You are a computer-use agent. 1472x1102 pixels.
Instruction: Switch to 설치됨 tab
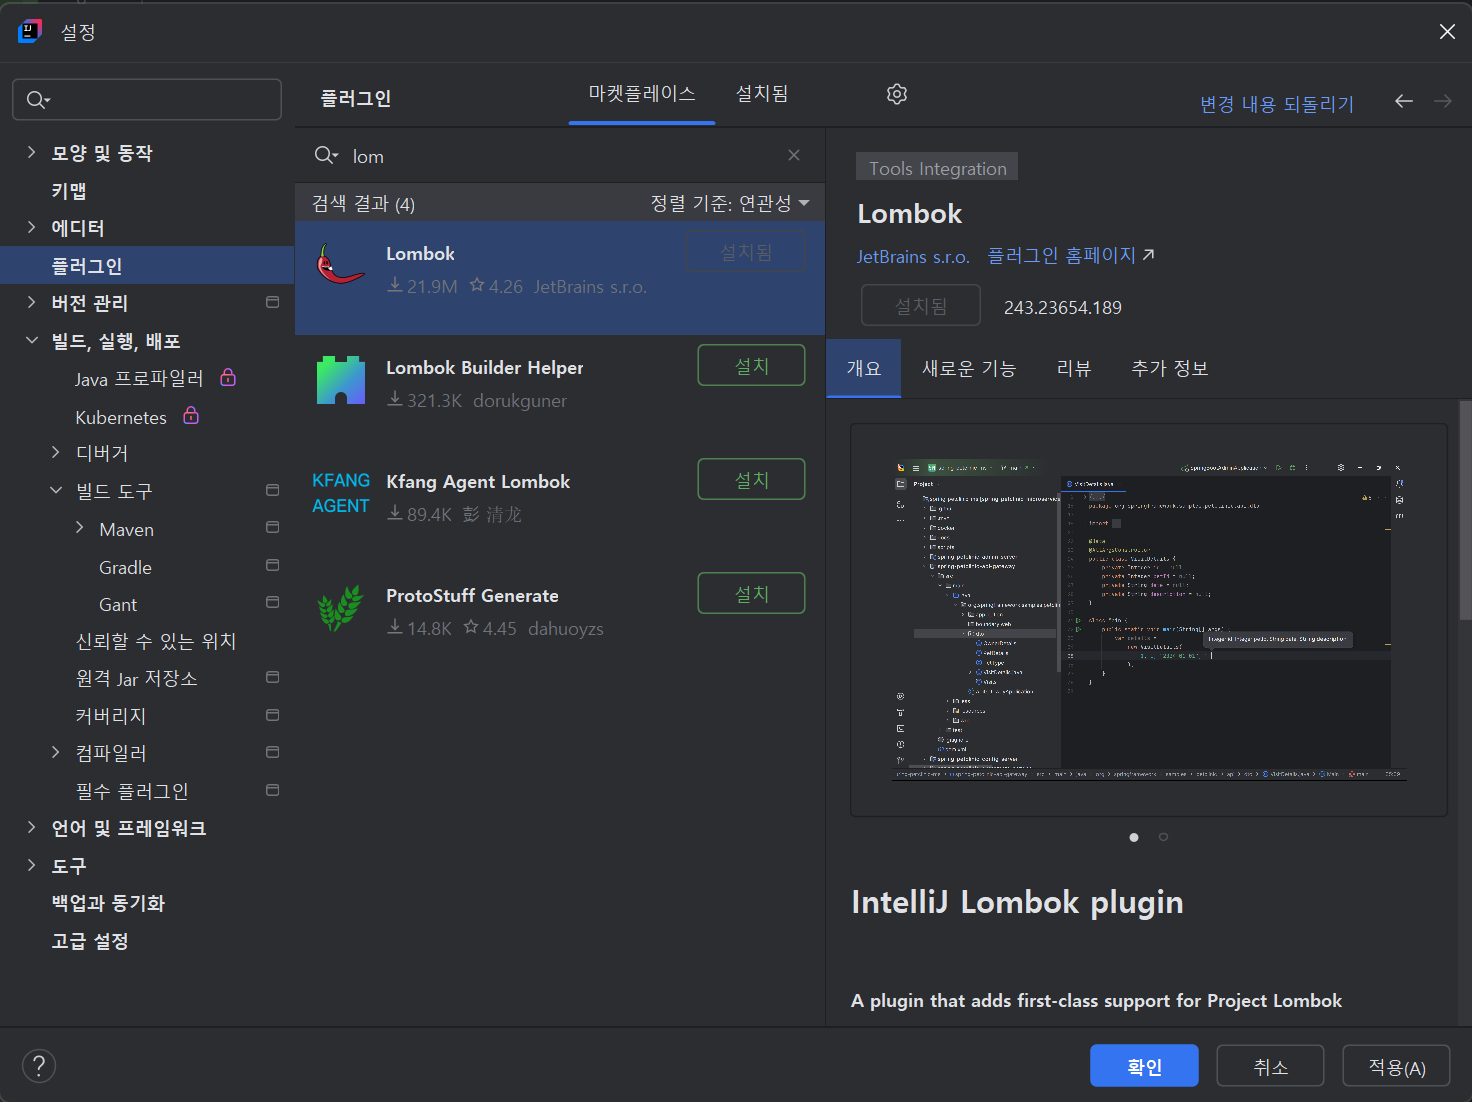click(x=762, y=94)
